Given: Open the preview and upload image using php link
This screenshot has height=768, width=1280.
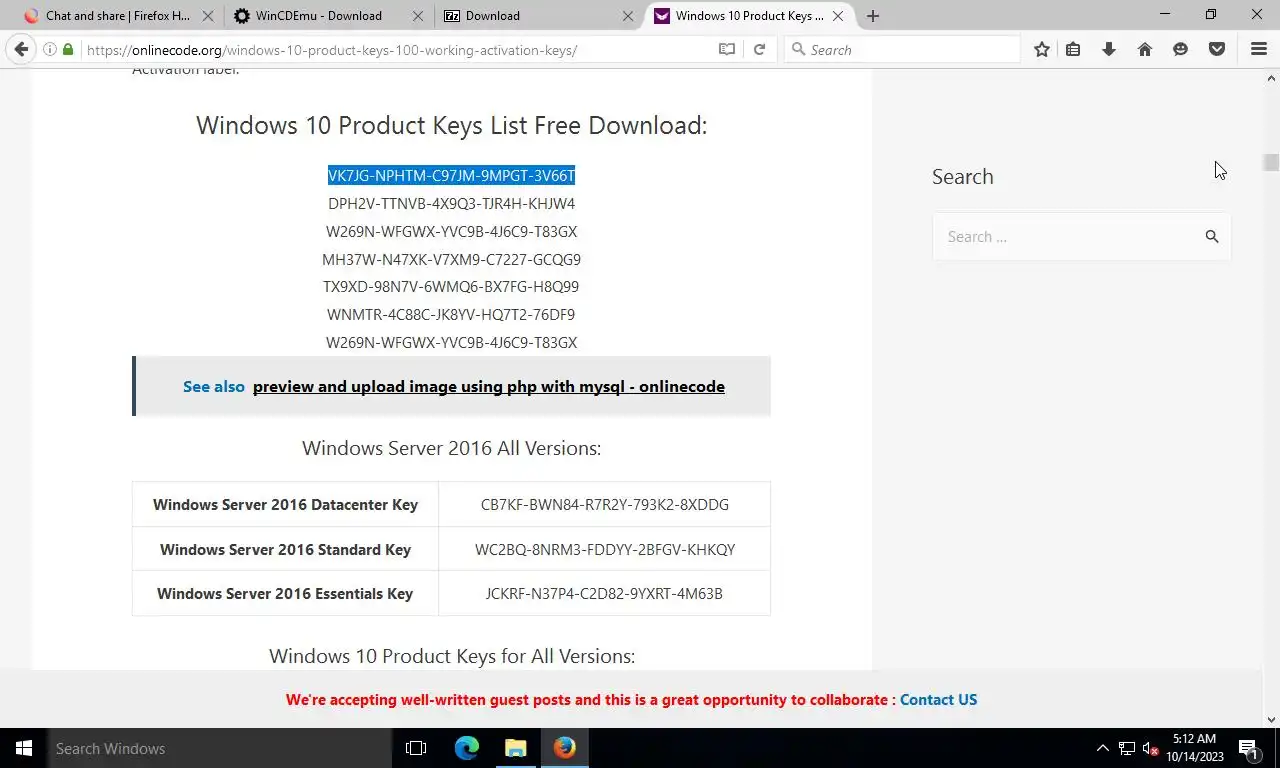Looking at the screenshot, I should point(489,386).
